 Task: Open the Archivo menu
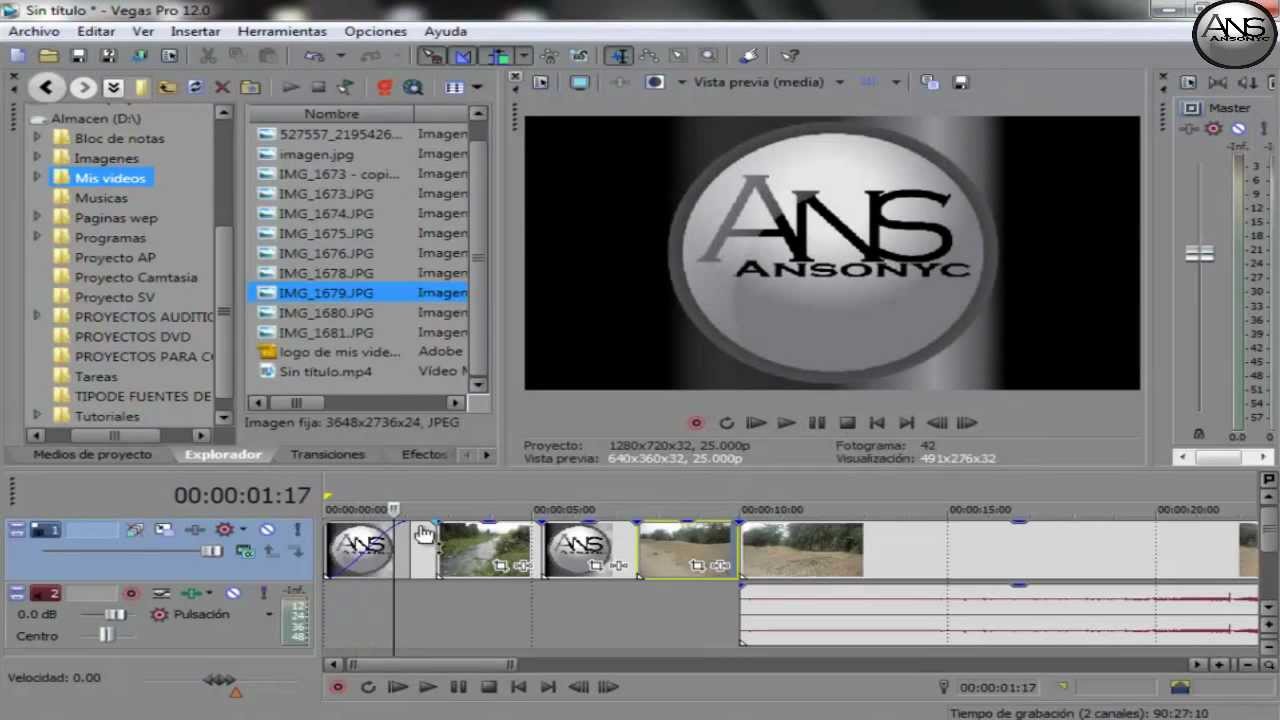[x=34, y=31]
